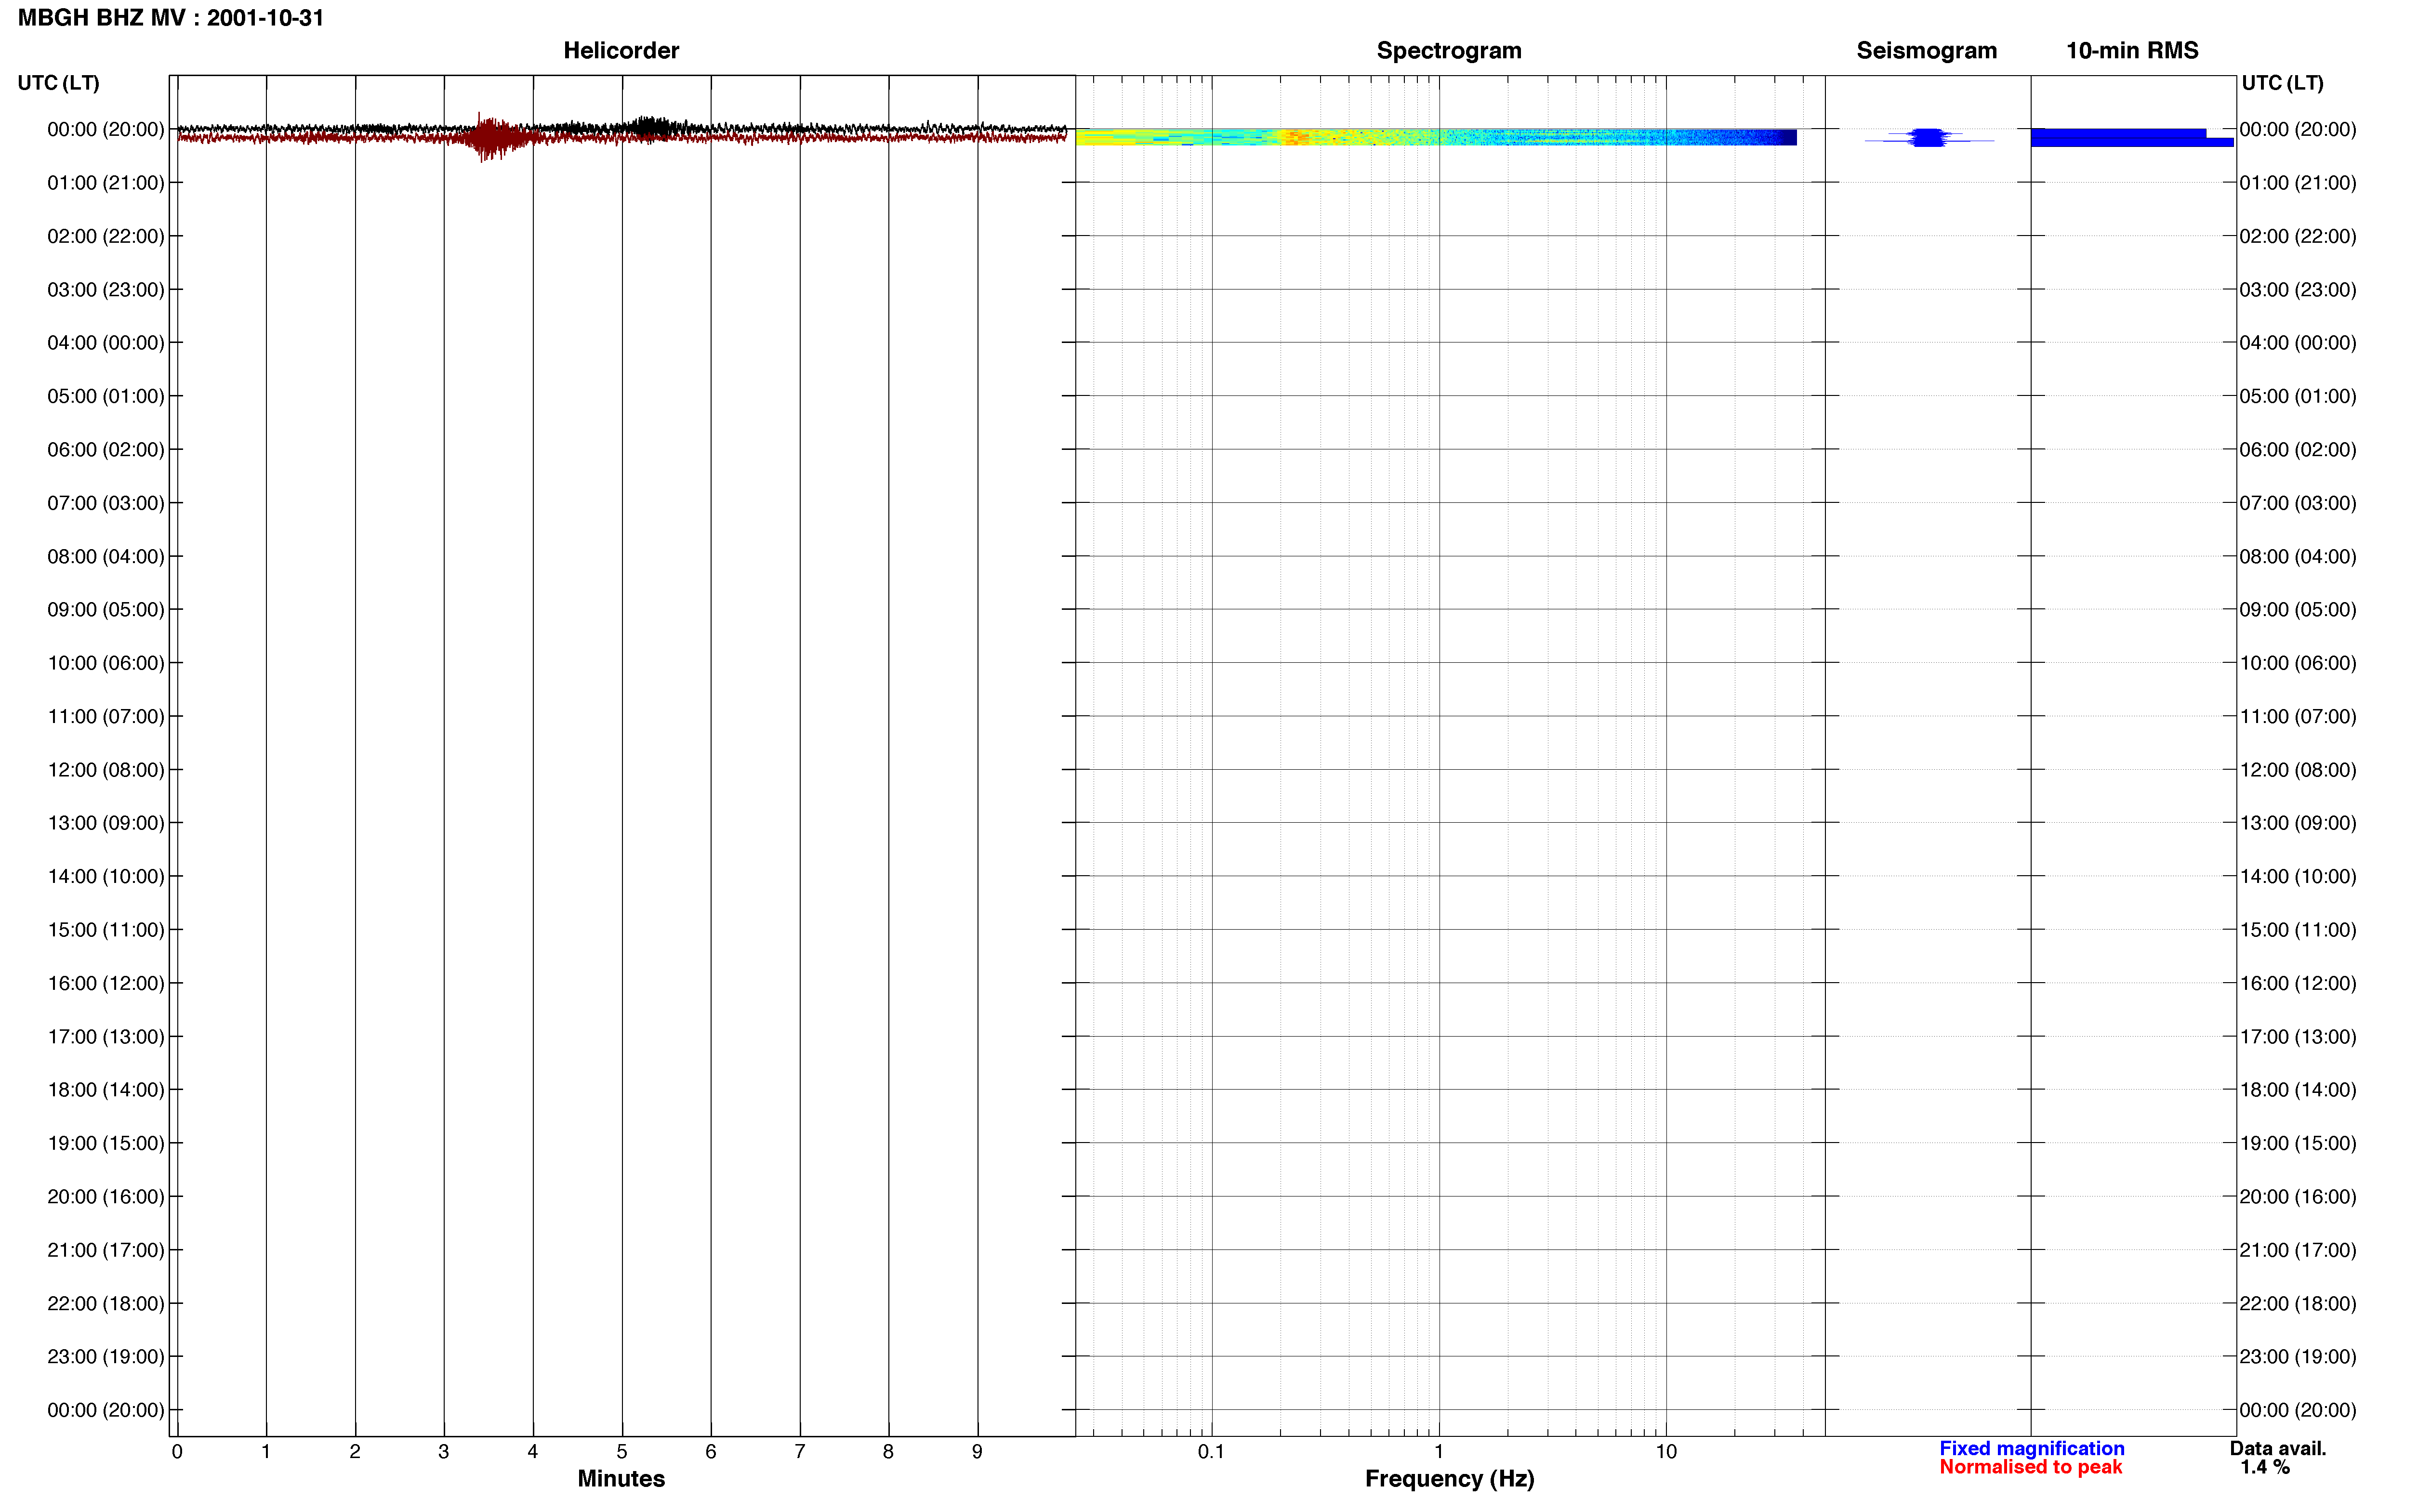Image resolution: width=2418 pixels, height=1512 pixels.
Task: Click the '0.1' frequency tick label
Action: [1211, 1451]
